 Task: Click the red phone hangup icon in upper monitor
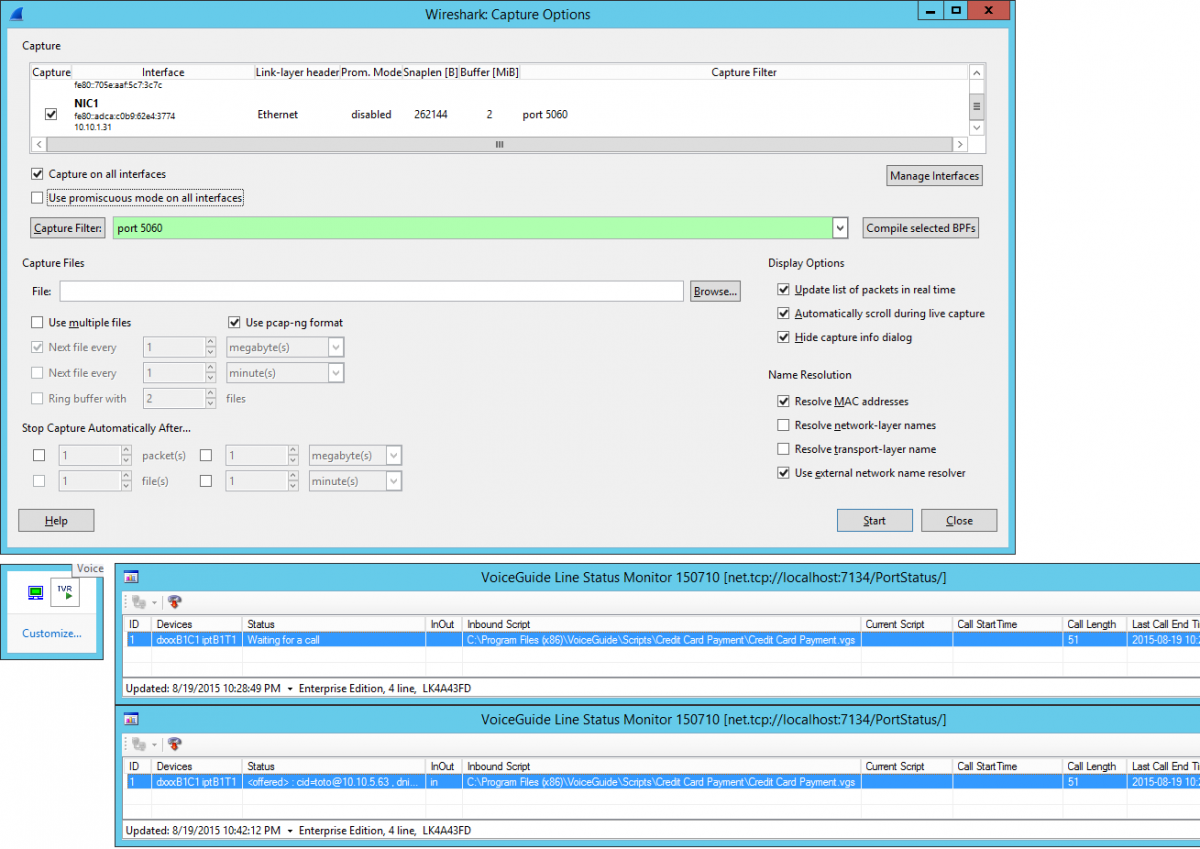pyautogui.click(x=174, y=602)
